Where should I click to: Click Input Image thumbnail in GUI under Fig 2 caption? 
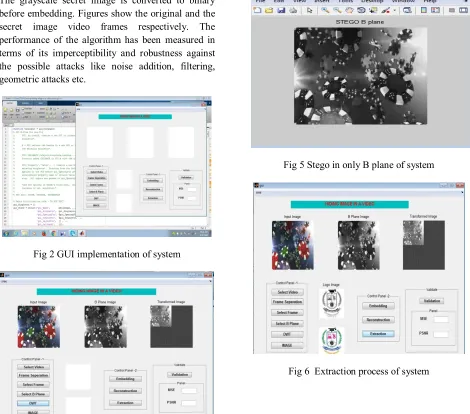coord(39,327)
